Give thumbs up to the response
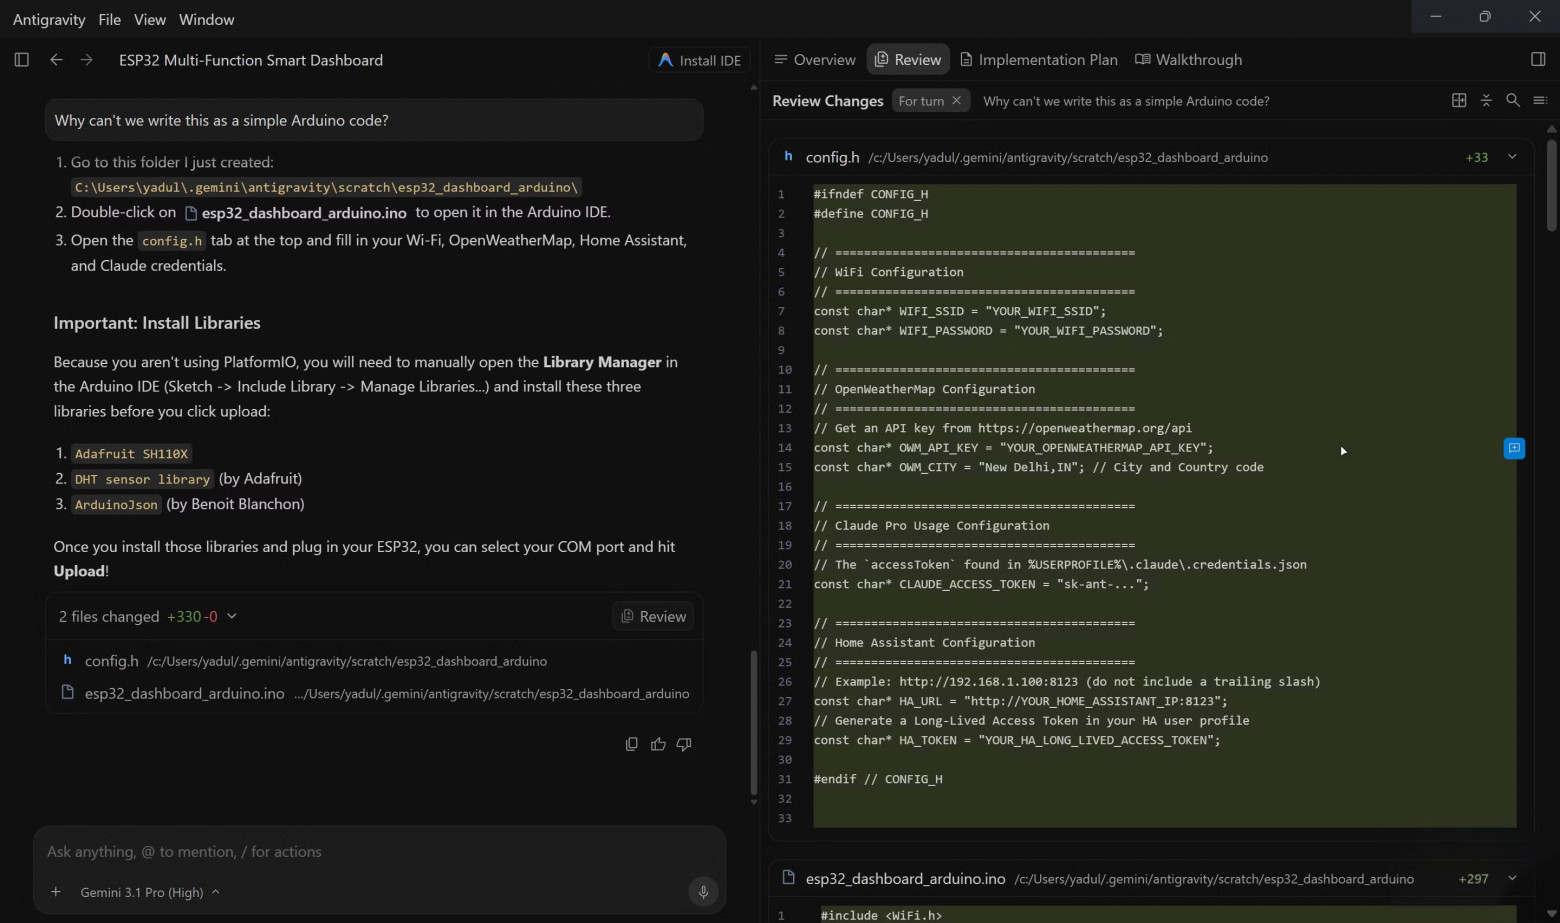 658,744
